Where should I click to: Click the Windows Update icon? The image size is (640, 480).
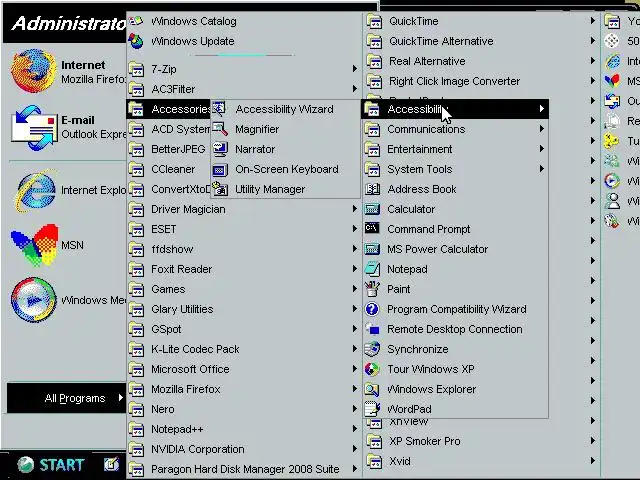point(136,41)
